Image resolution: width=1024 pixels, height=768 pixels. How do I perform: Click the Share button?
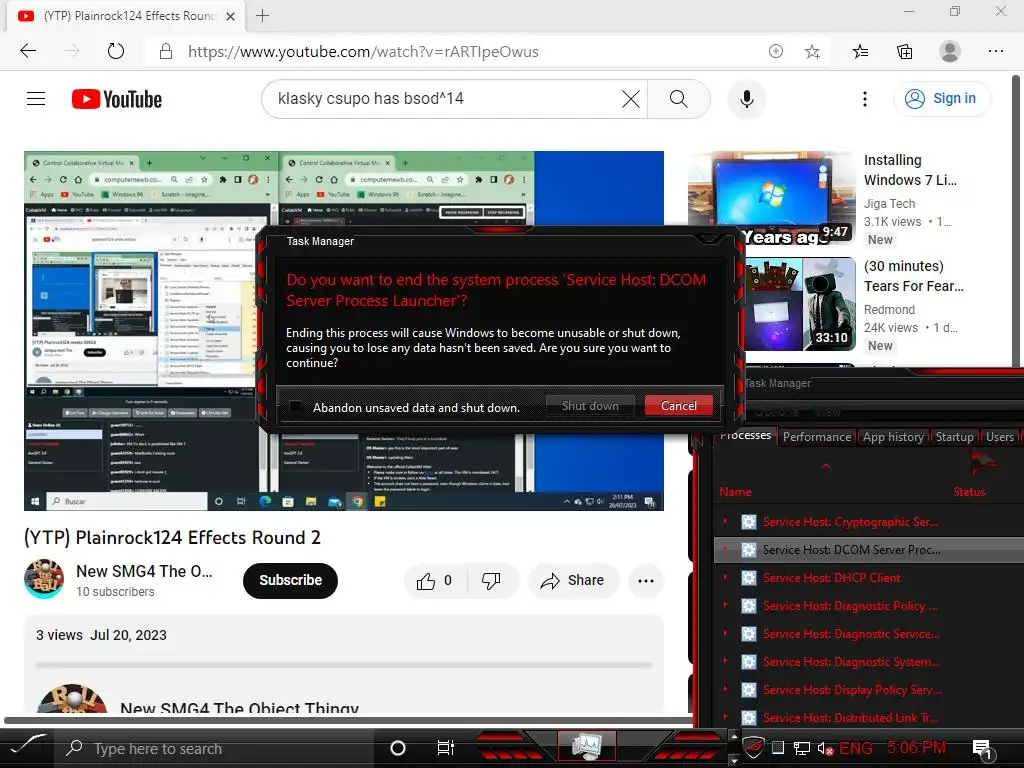coord(573,581)
